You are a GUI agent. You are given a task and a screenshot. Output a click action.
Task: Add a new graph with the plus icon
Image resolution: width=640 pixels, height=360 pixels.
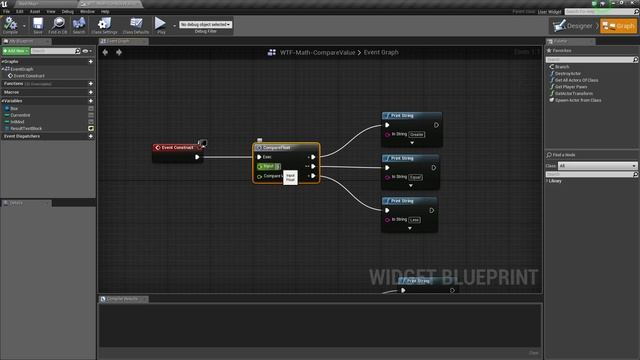pos(91,62)
